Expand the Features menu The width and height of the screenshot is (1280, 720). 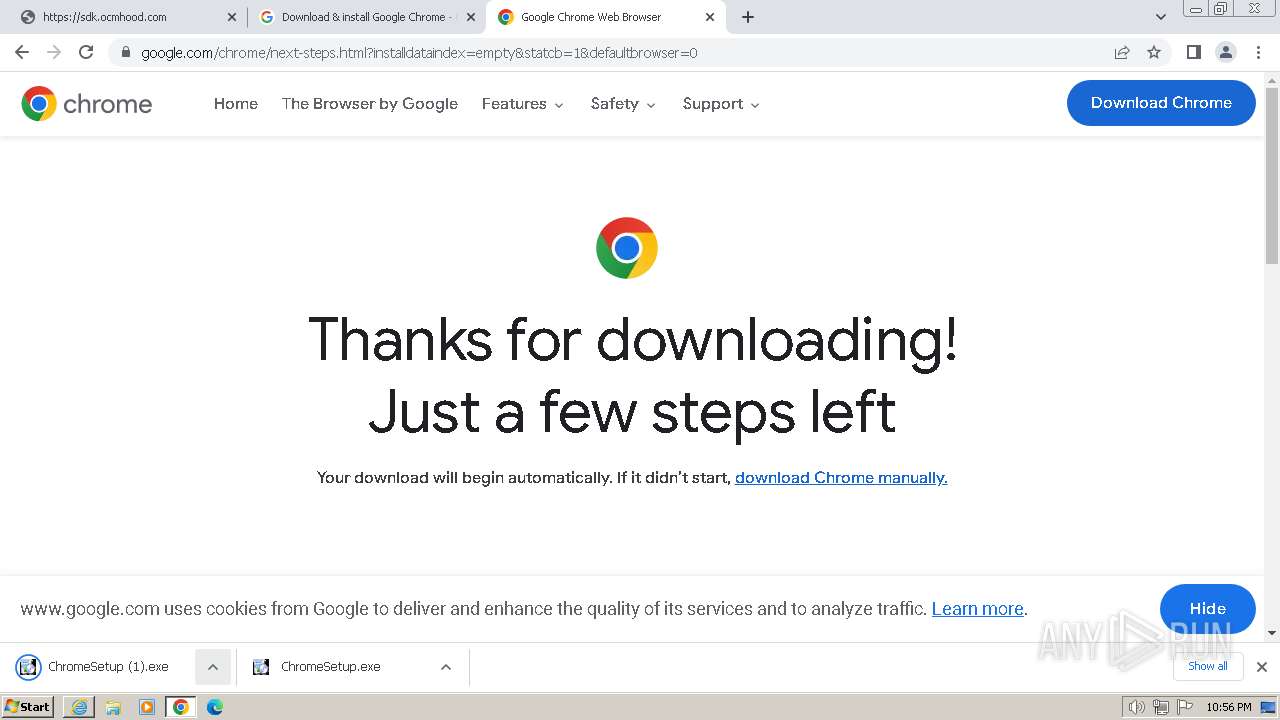(523, 104)
